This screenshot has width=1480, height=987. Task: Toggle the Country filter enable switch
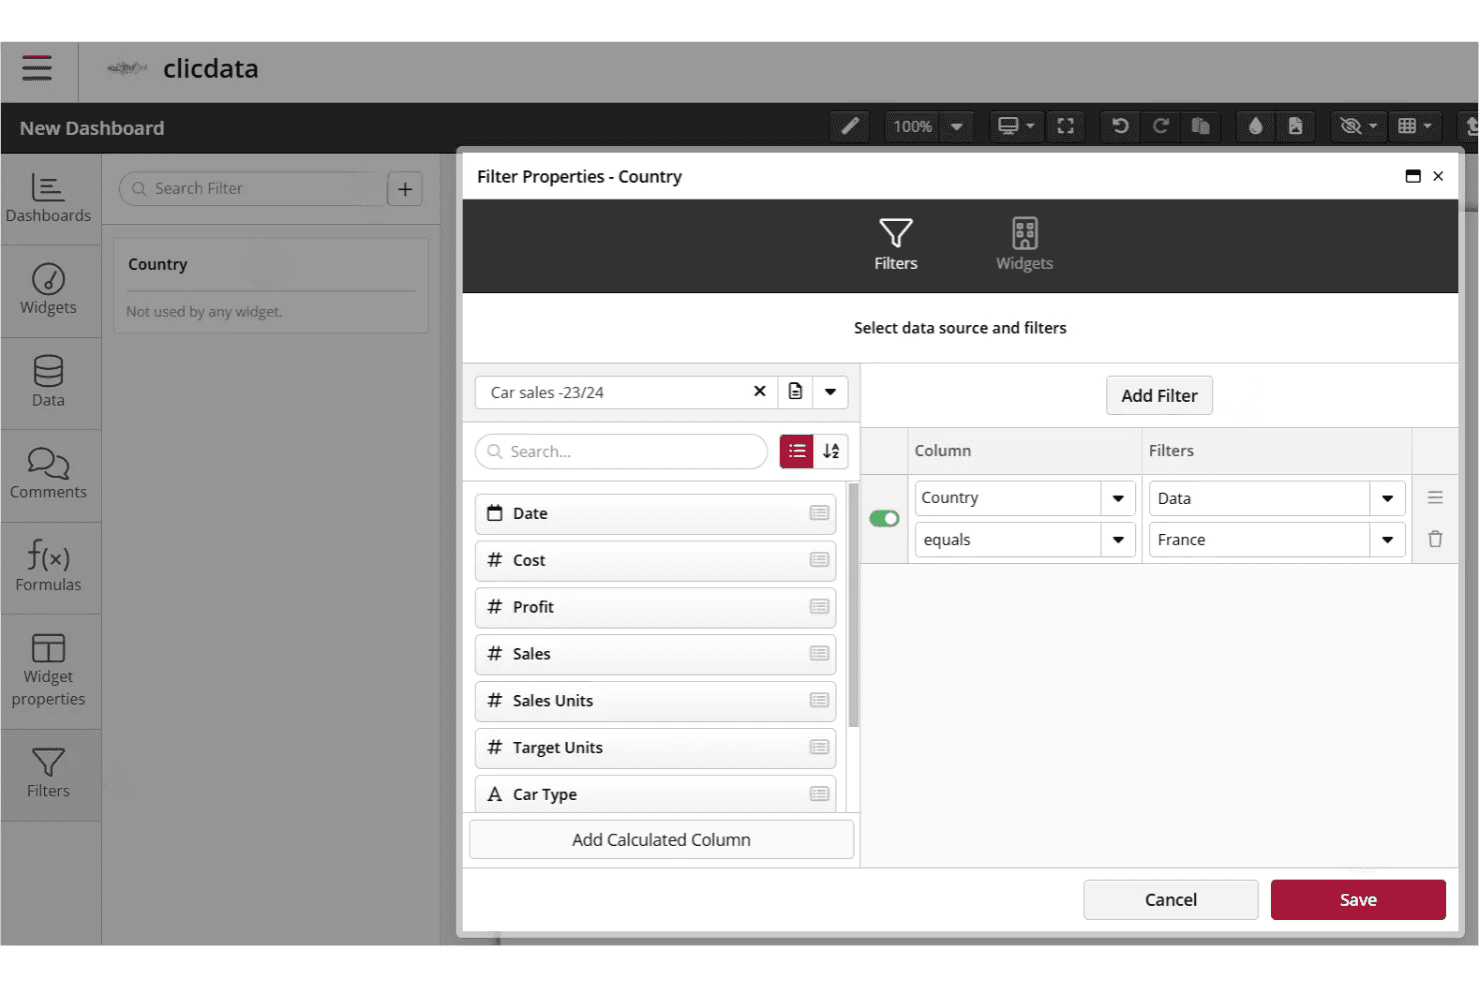884,518
